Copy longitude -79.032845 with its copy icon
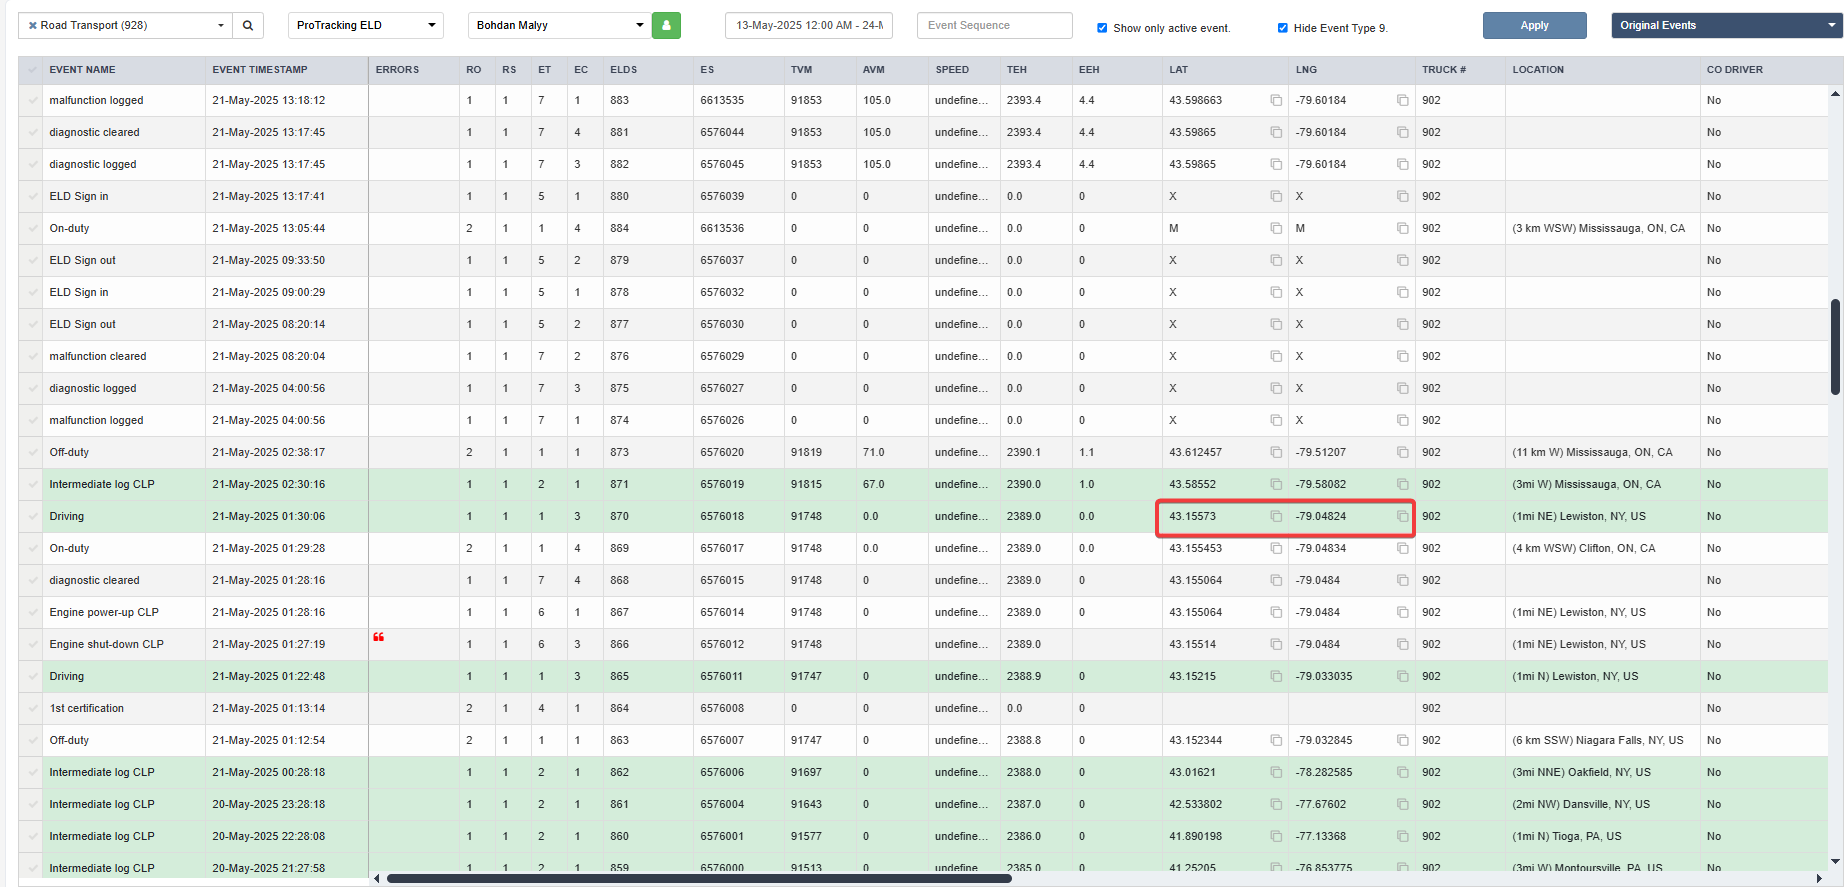Viewport: 1846px width, 887px height. (x=1403, y=740)
